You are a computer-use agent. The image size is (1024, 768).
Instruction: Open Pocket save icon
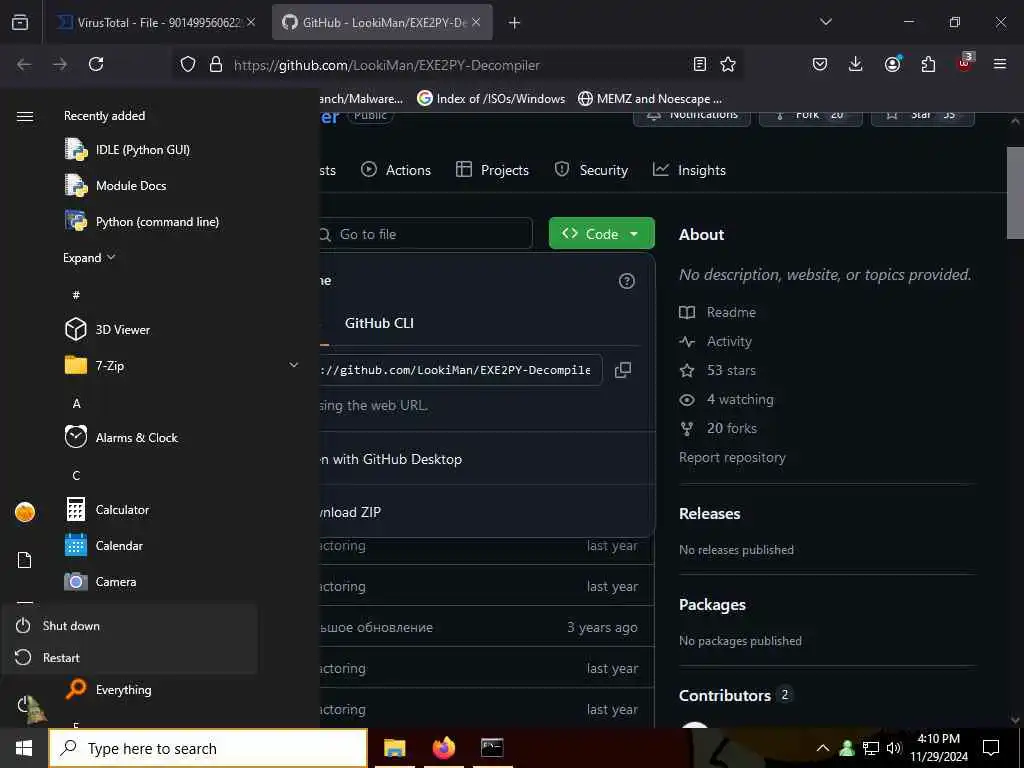pos(820,64)
